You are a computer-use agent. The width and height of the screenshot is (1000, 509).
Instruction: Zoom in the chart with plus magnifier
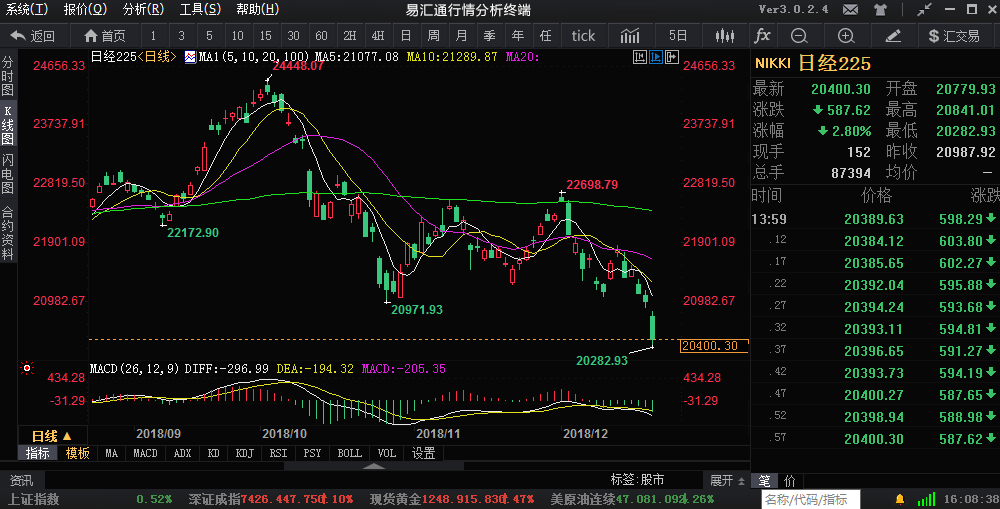point(846,36)
